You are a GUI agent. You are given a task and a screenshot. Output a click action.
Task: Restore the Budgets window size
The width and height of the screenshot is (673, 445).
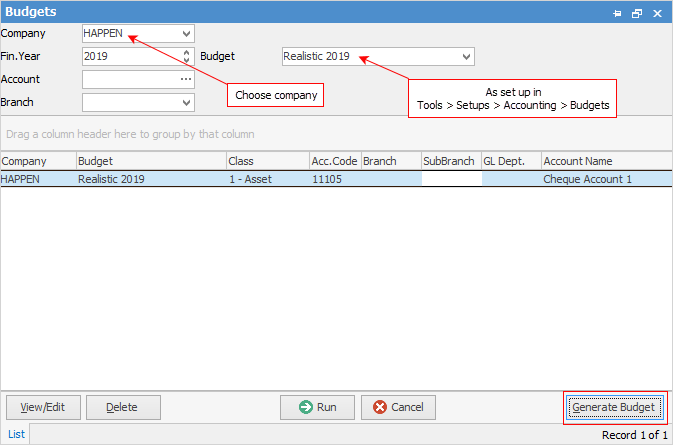click(x=637, y=13)
